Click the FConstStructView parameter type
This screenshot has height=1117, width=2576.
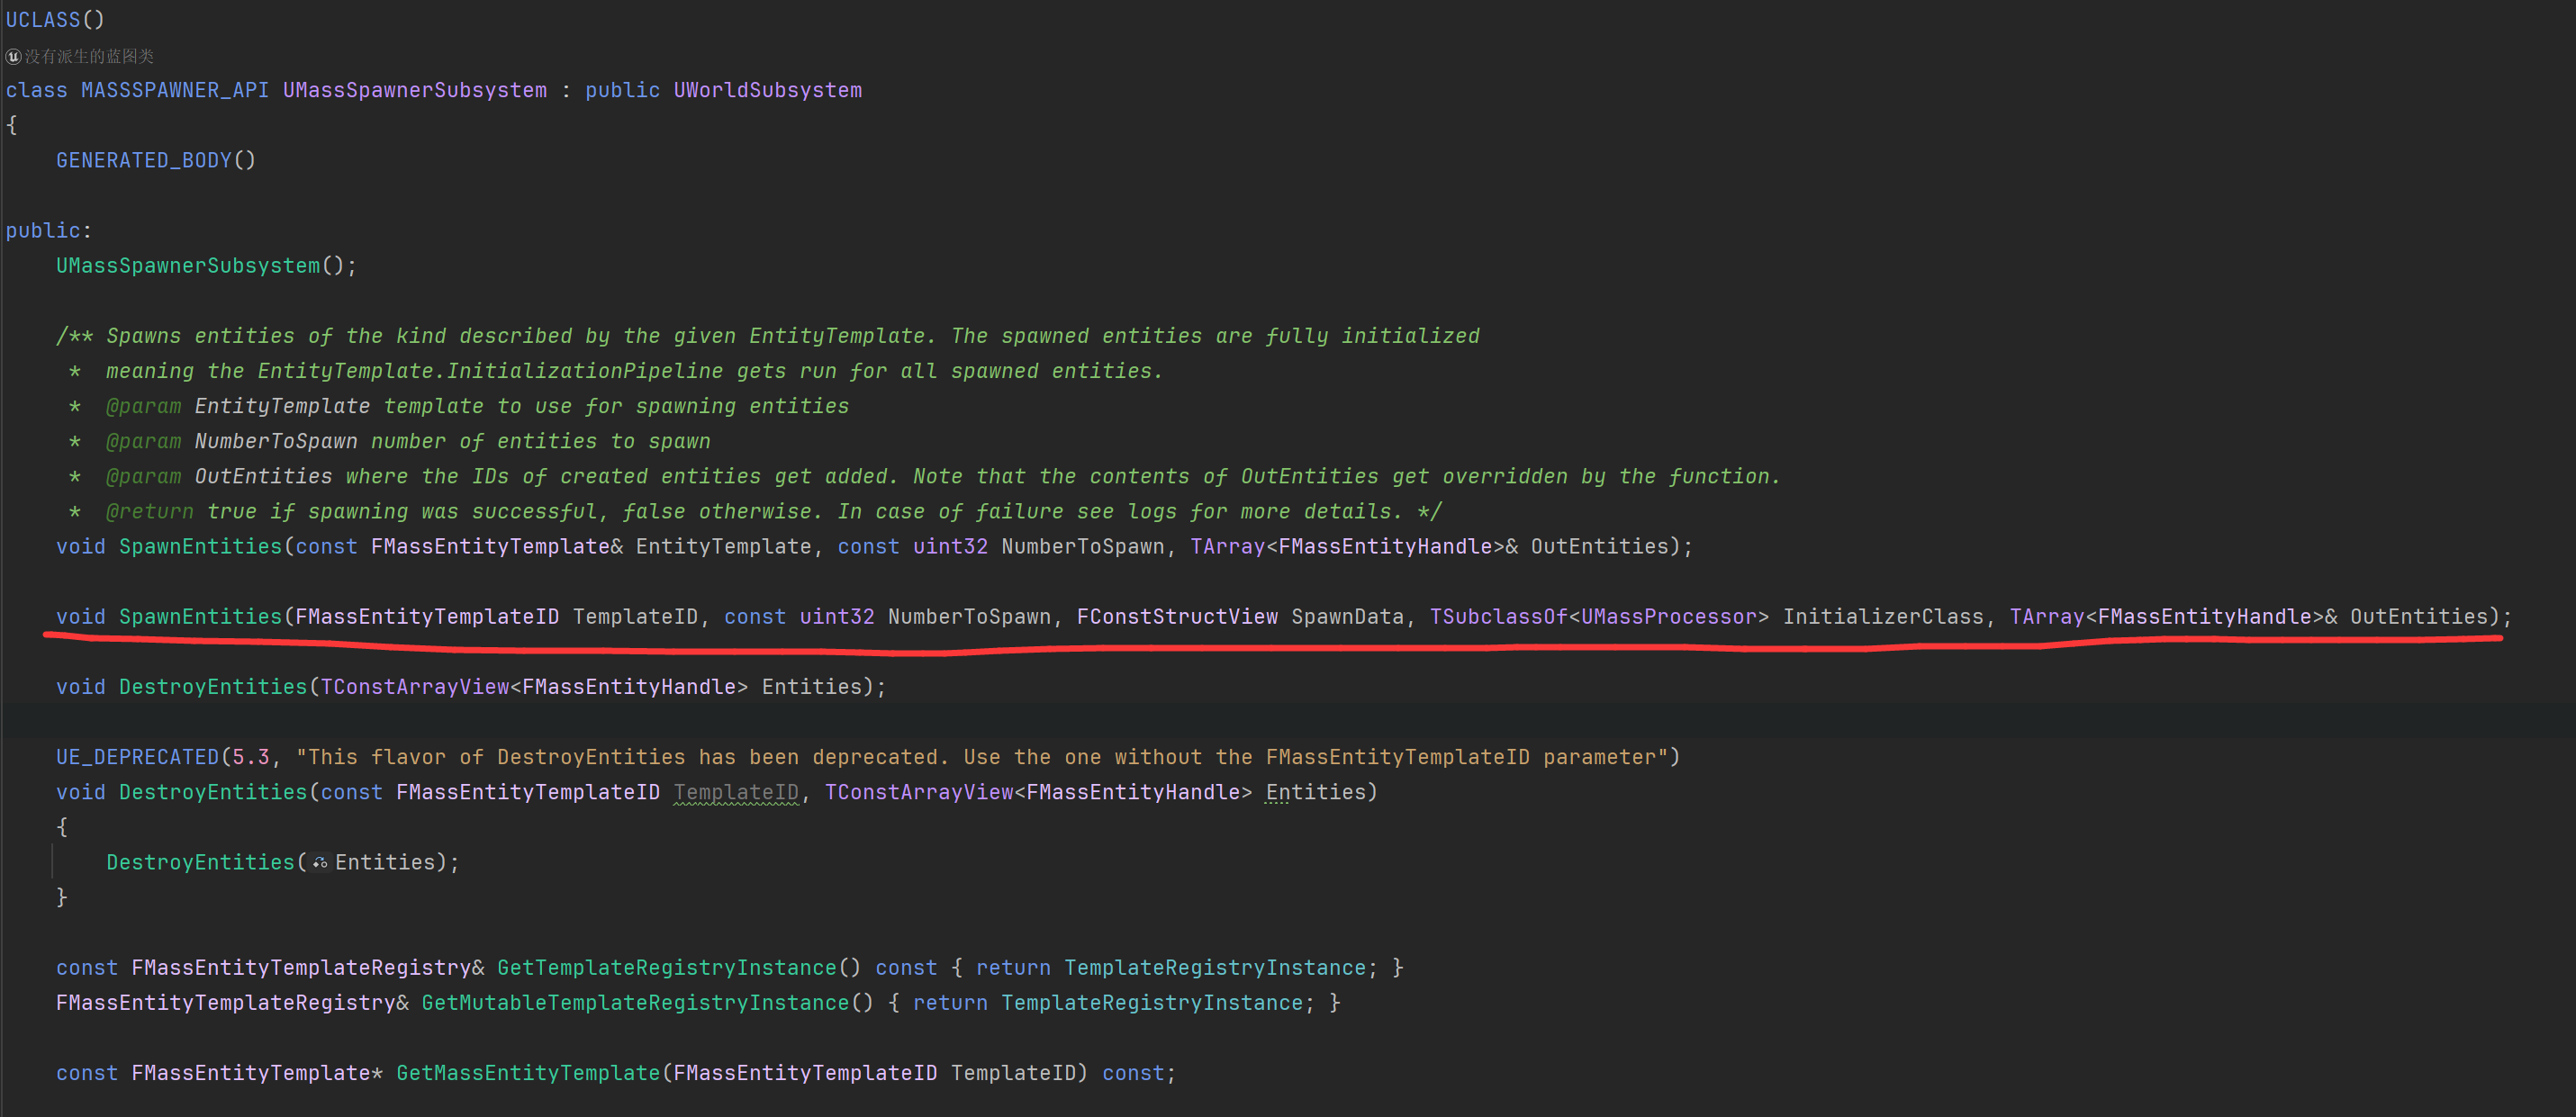pyautogui.click(x=1177, y=617)
